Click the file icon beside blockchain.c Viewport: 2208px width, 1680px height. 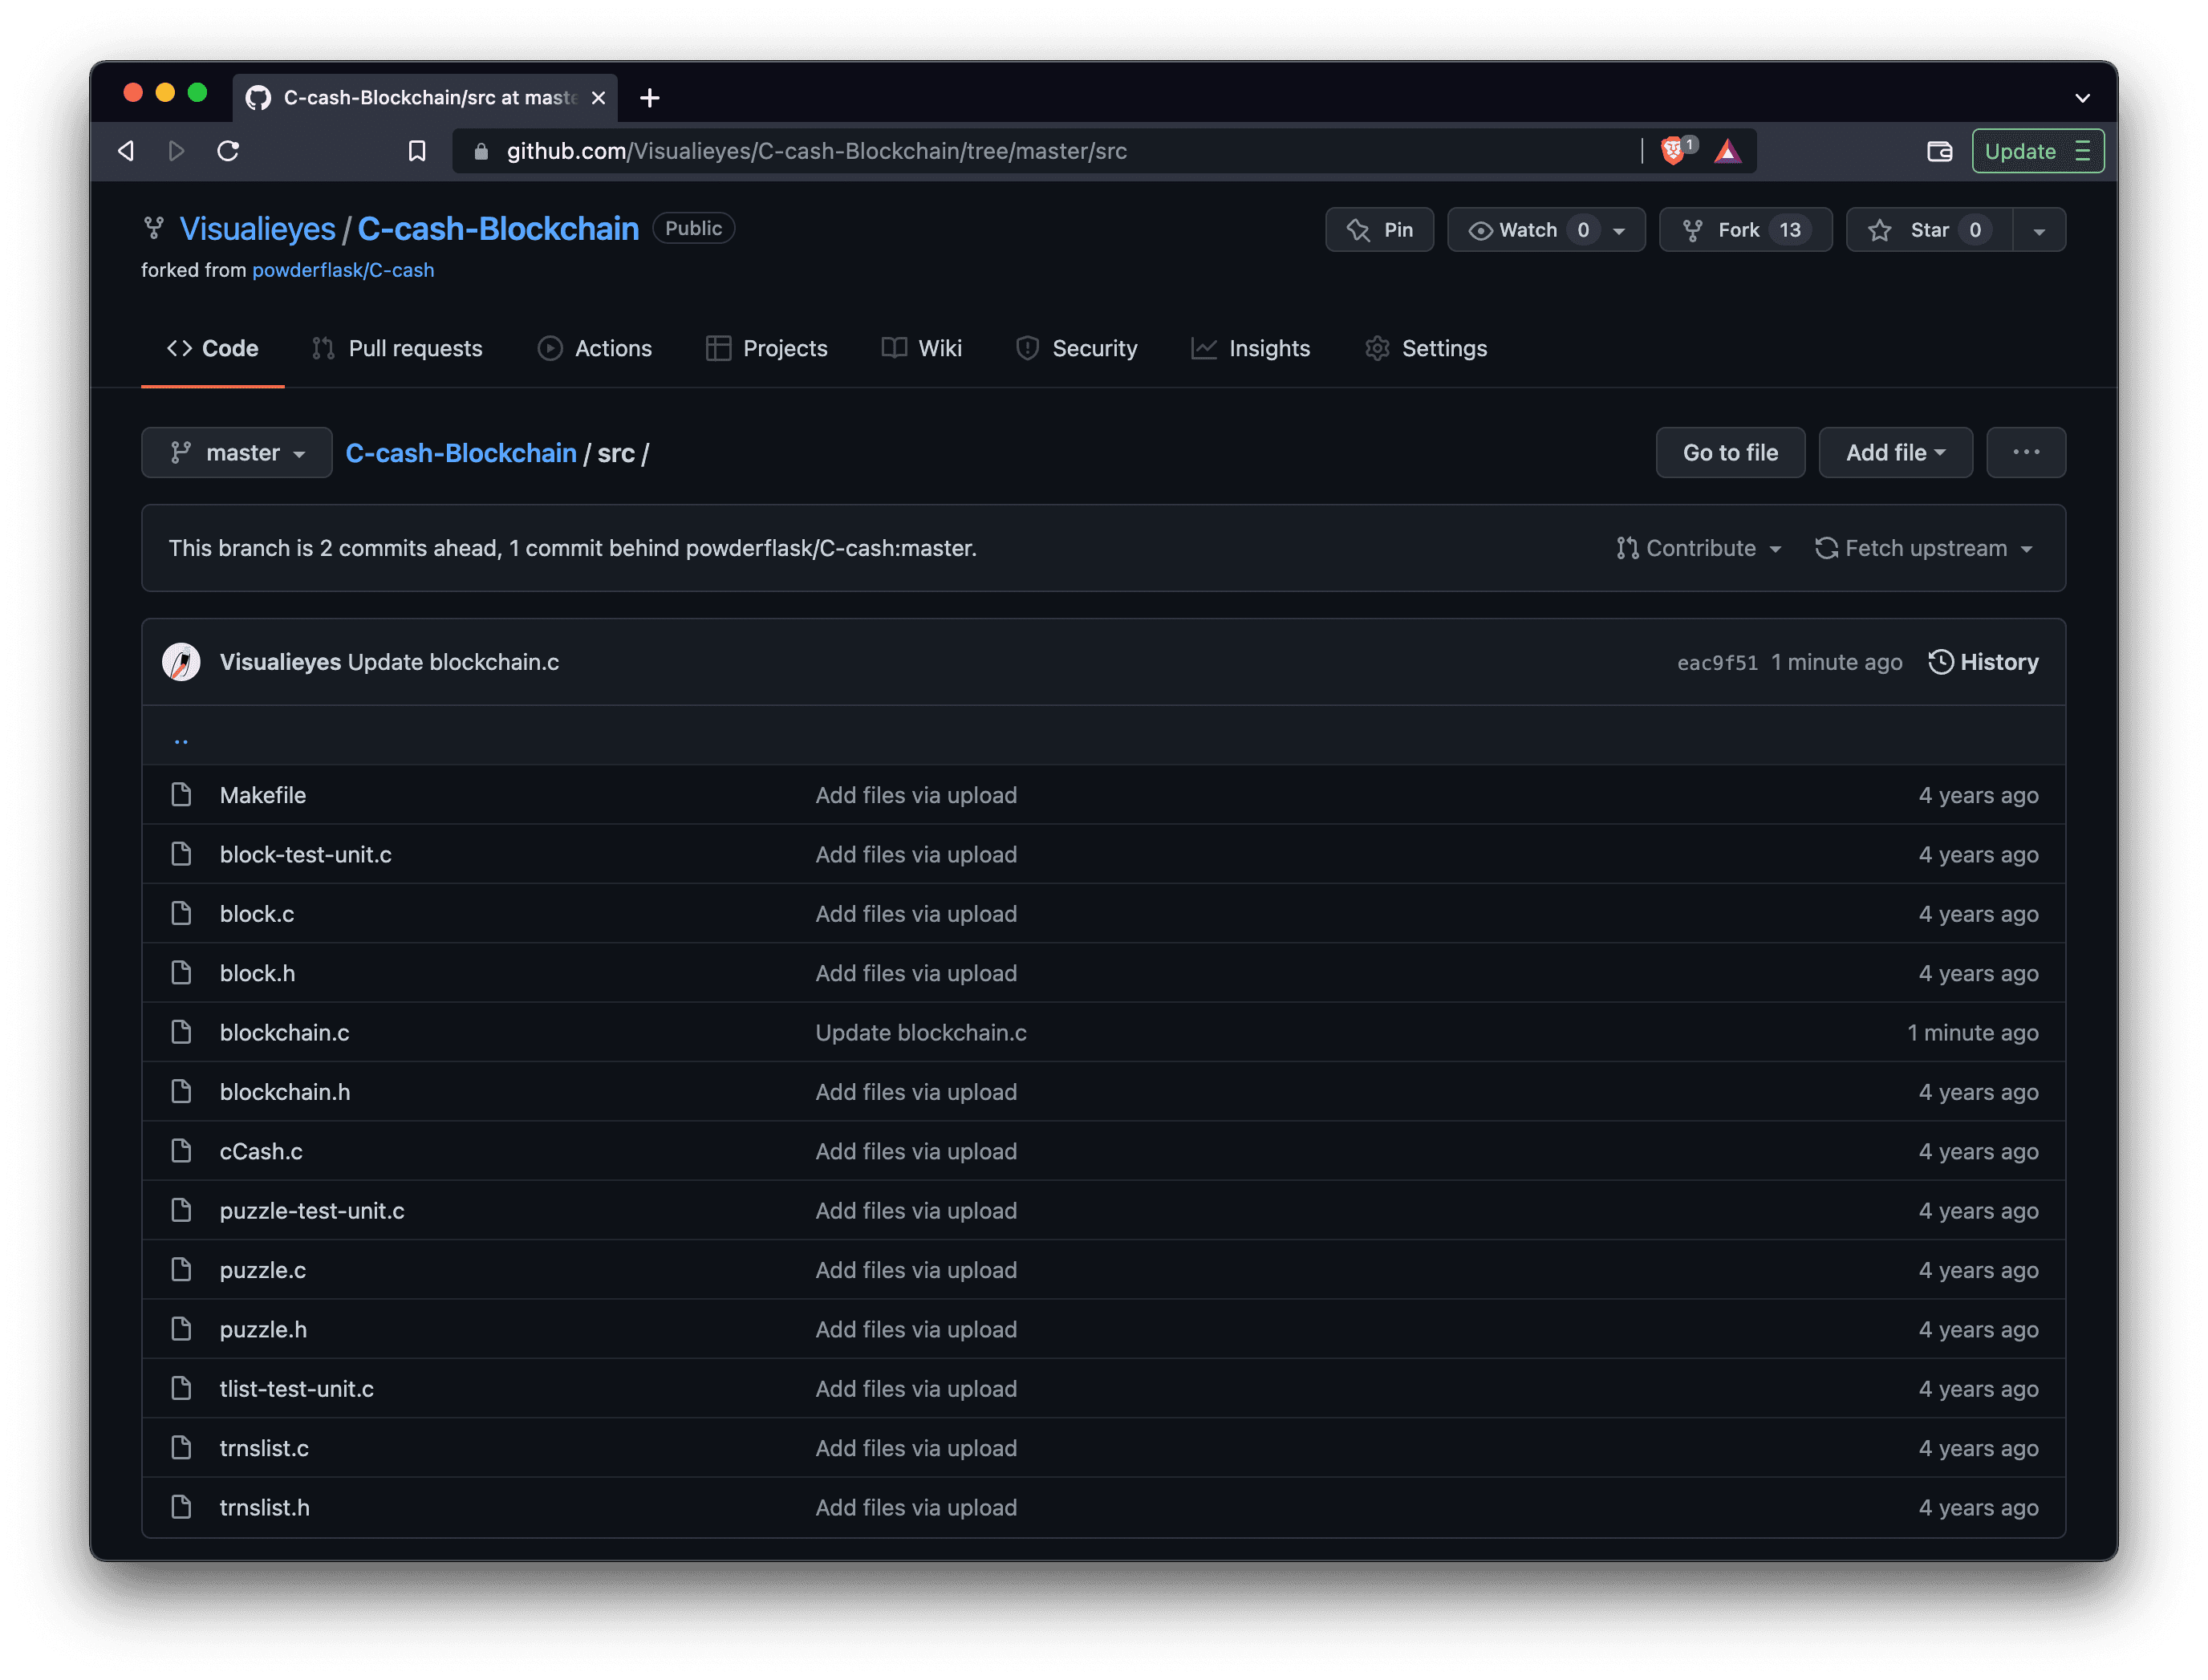181,1032
